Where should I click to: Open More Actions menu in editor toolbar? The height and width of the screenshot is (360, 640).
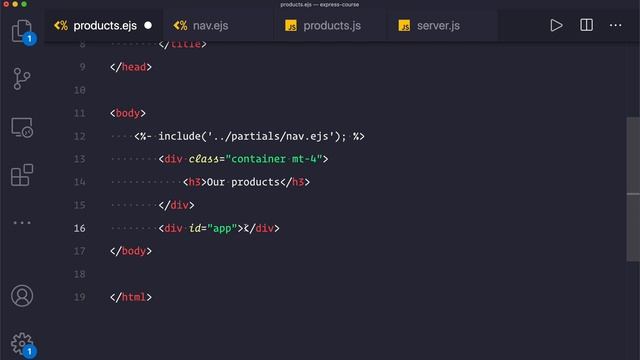coord(615,25)
